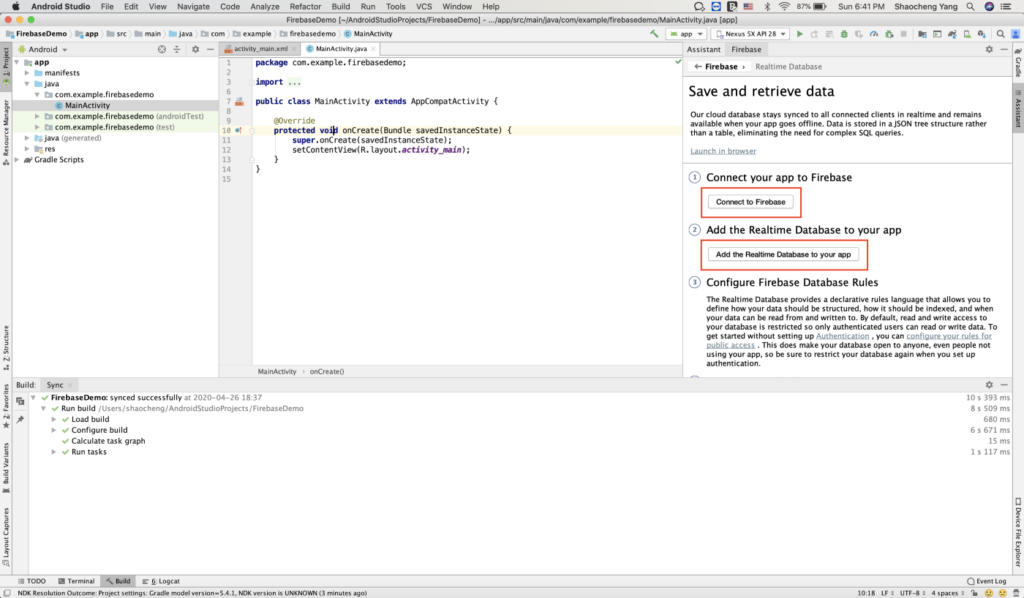This screenshot has width=1024, height=598.
Task: Open Build panel settings gear
Action: pos(989,385)
